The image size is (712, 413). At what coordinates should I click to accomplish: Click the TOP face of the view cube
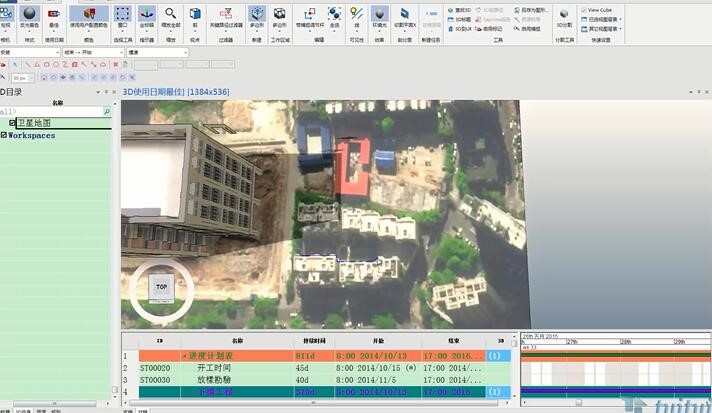(x=161, y=287)
